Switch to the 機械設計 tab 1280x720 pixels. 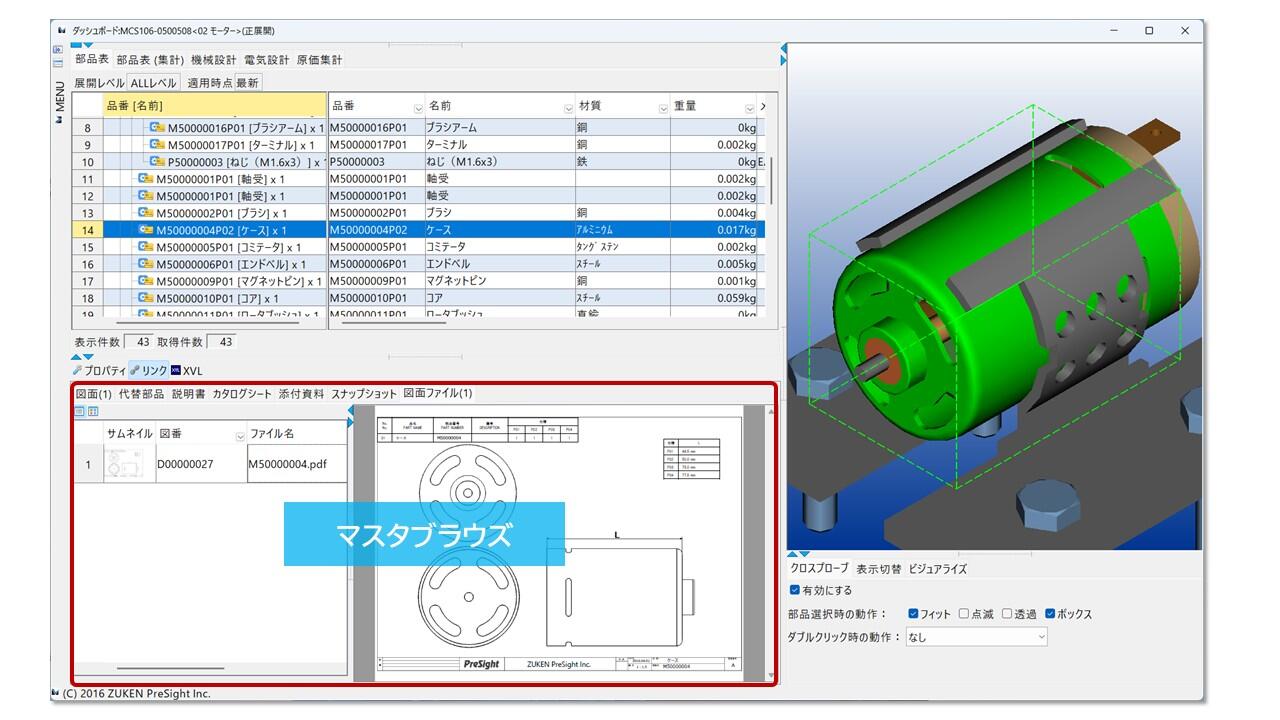(213, 60)
